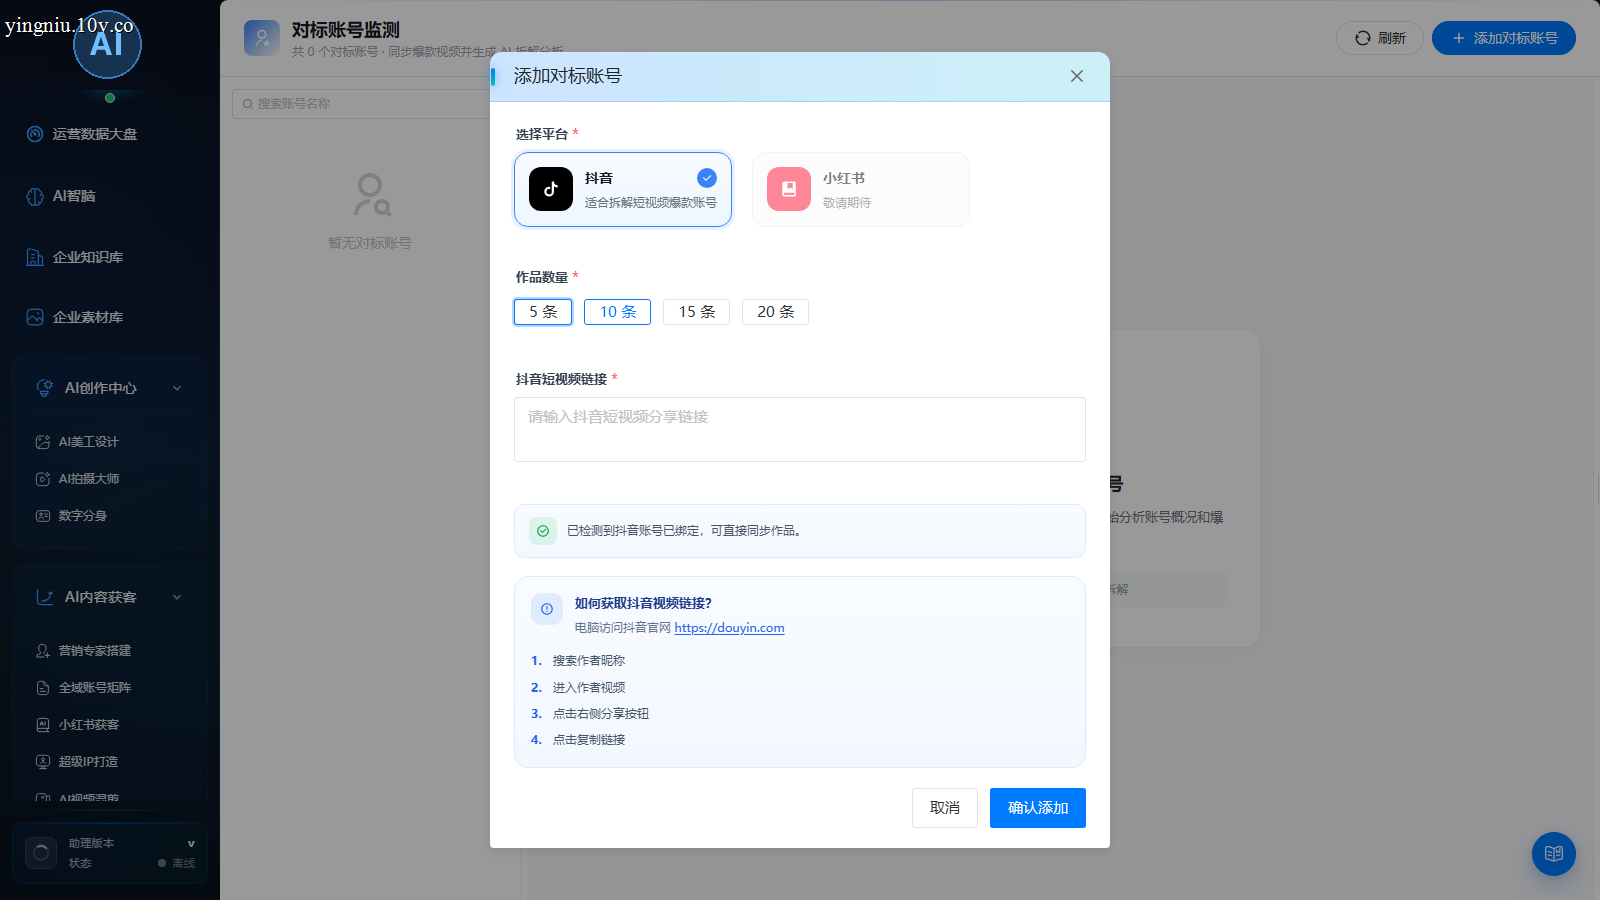Open 营销专家搭建 via its person icon
The width and height of the screenshot is (1600, 900).
click(x=42, y=651)
